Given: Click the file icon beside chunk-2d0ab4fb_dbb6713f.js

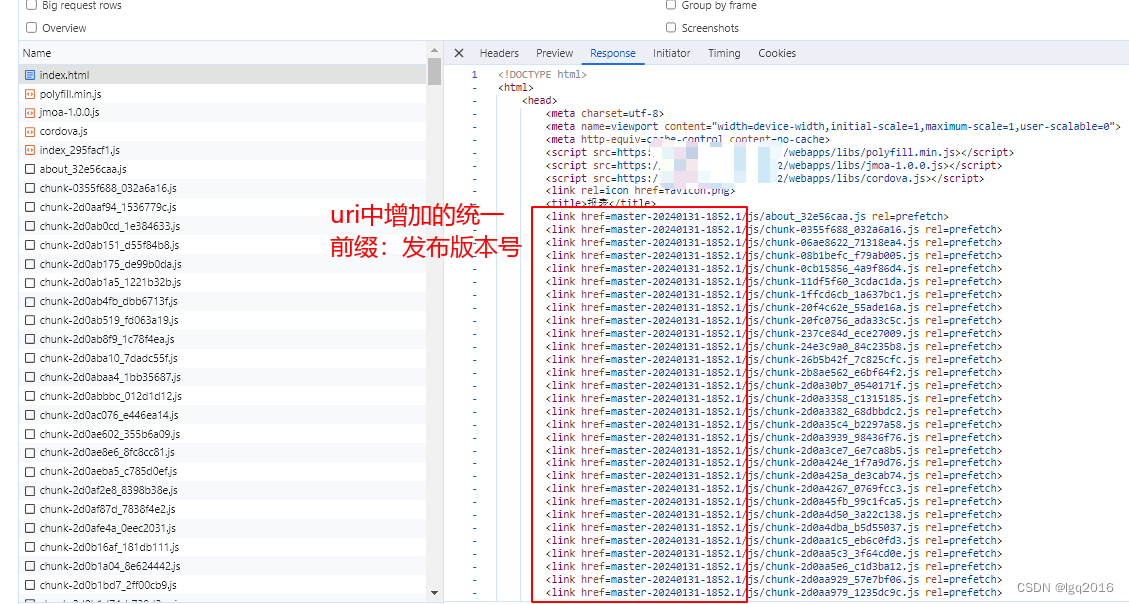Looking at the screenshot, I should pyautogui.click(x=30, y=302).
